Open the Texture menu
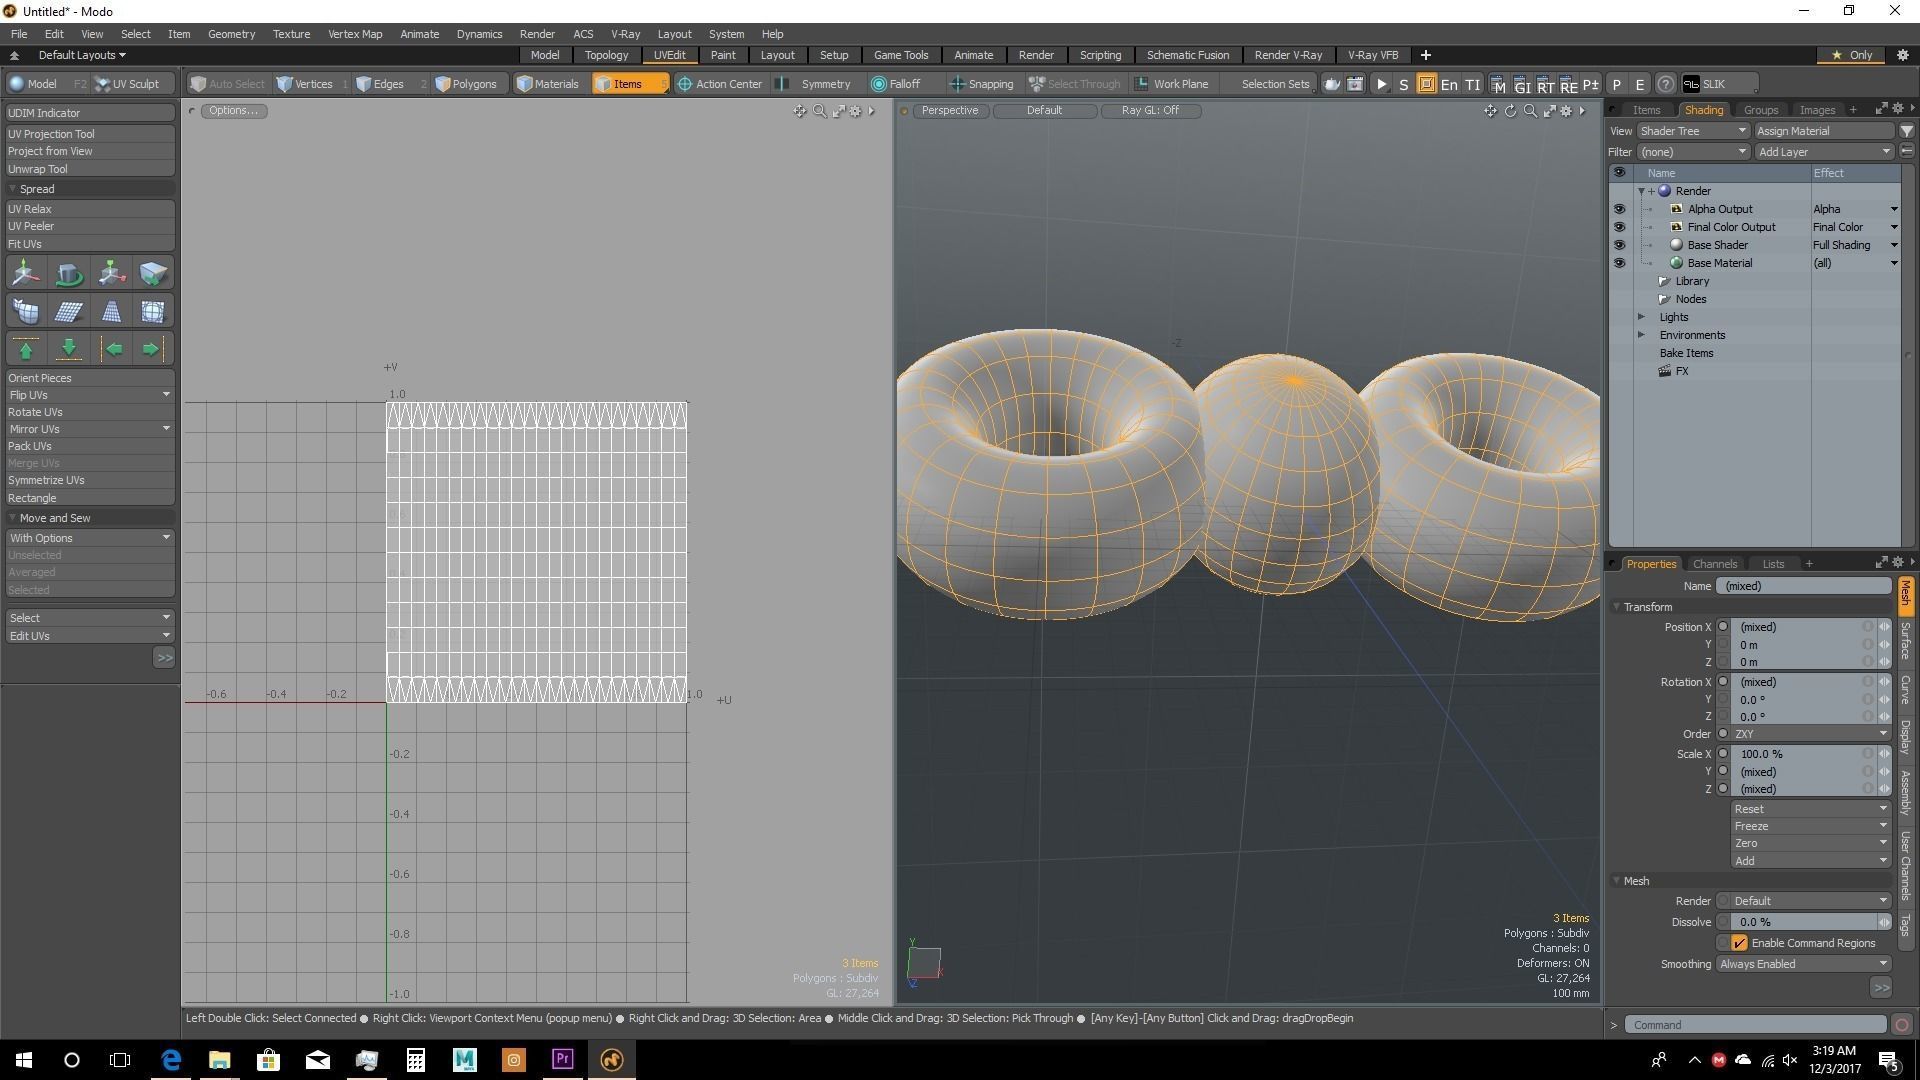Image resolution: width=1920 pixels, height=1080 pixels. coord(291,34)
